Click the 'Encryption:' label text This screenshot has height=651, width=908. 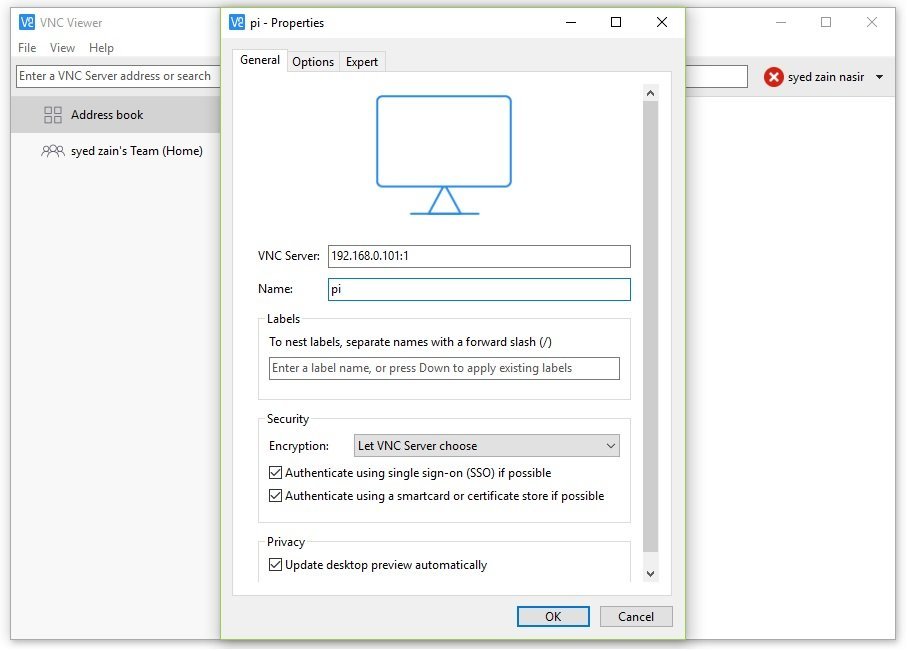pos(299,447)
